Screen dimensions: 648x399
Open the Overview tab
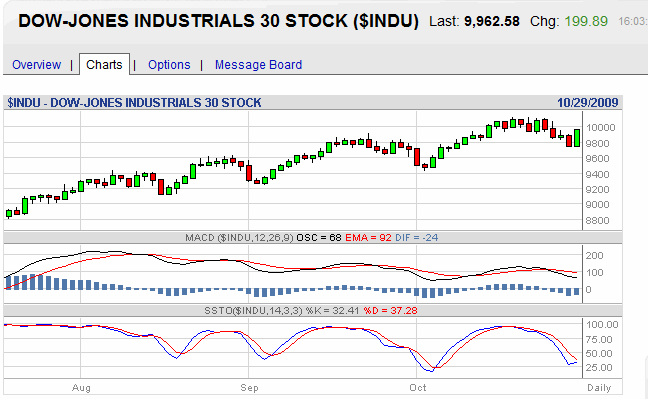(x=36, y=65)
